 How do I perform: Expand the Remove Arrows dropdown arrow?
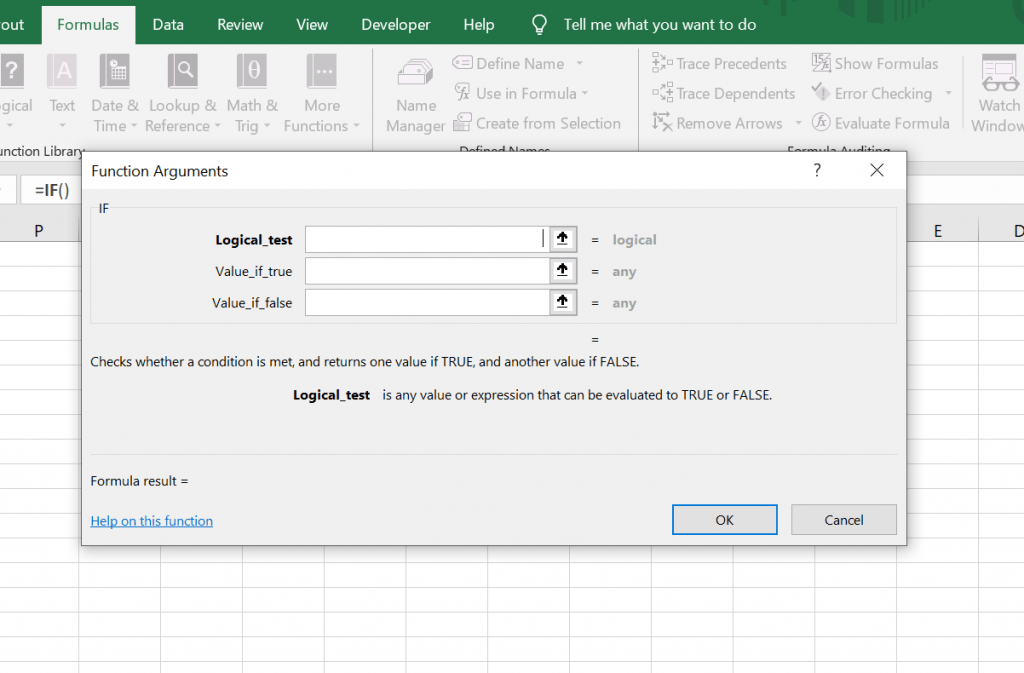(x=798, y=123)
